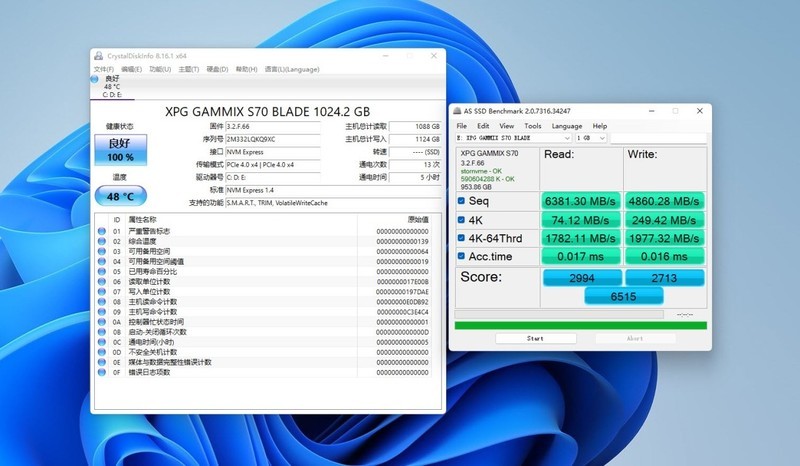The height and width of the screenshot is (466, 800).
Task: Open the Help menu in AS SSD Benchmark
Action: (x=600, y=126)
